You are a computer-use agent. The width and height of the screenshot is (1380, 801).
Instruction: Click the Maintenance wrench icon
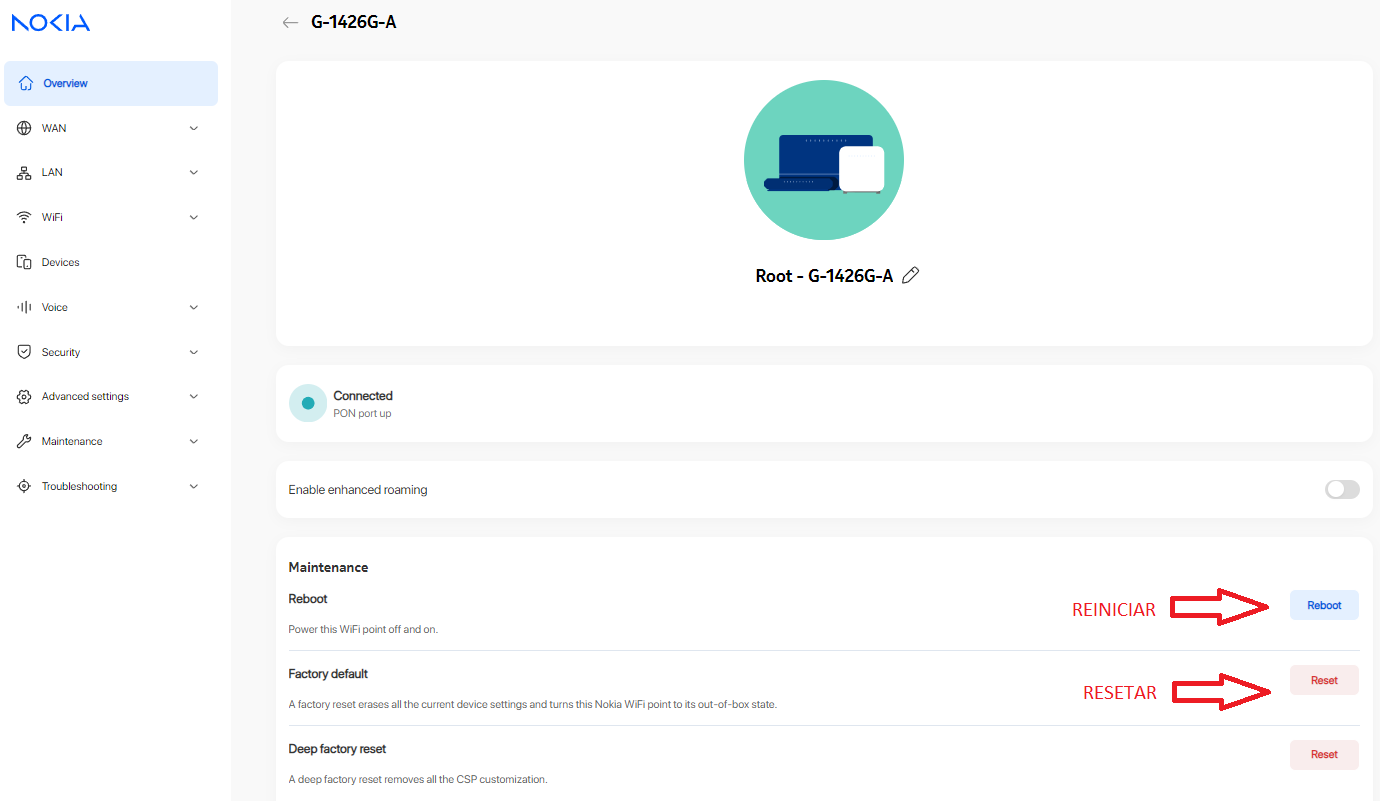[x=24, y=441]
